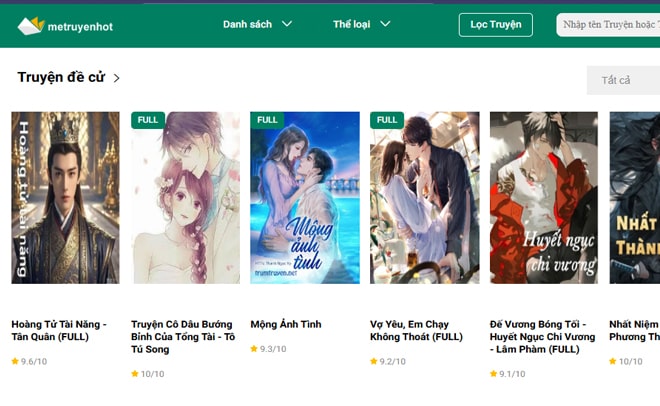Viewport: 660px width, 406px height.
Task: Expand the Danh sách chevron arrow
Action: pos(287,24)
